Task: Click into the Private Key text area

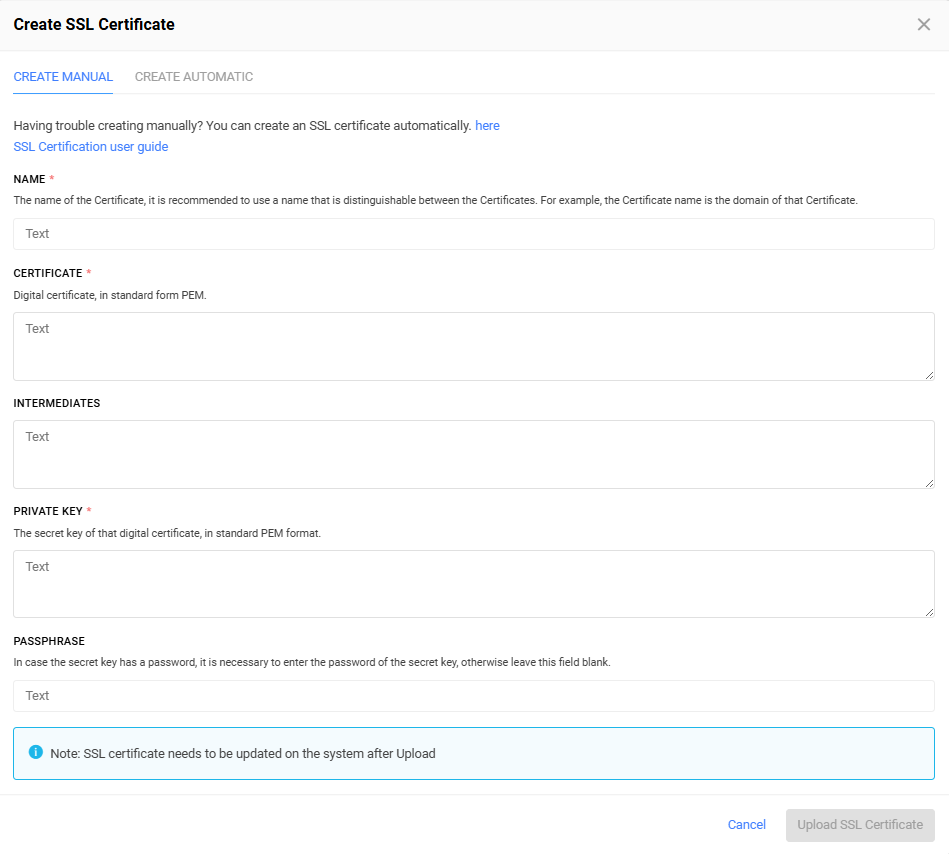Action: click(x=474, y=584)
